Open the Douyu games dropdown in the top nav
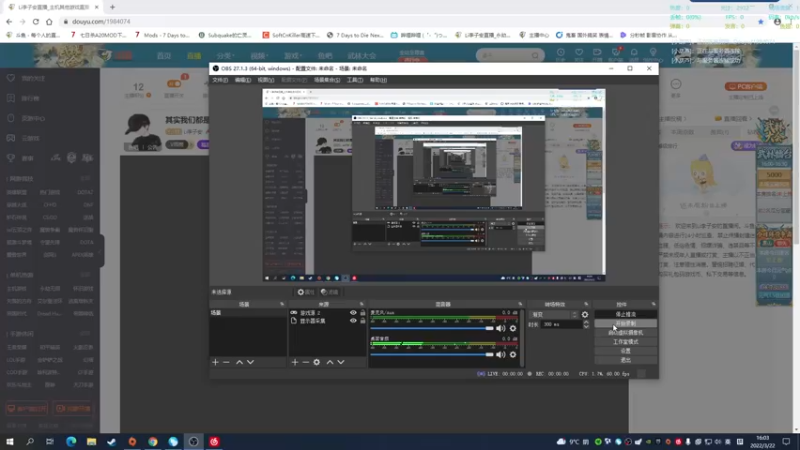Image resolution: width=800 pixels, height=450 pixels. click(x=293, y=56)
